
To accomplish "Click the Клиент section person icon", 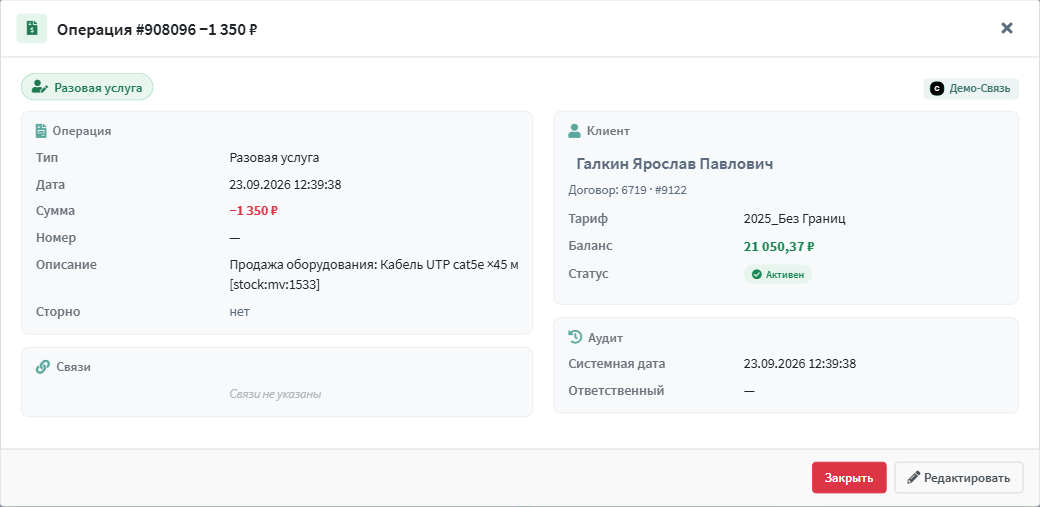I will 574,131.
